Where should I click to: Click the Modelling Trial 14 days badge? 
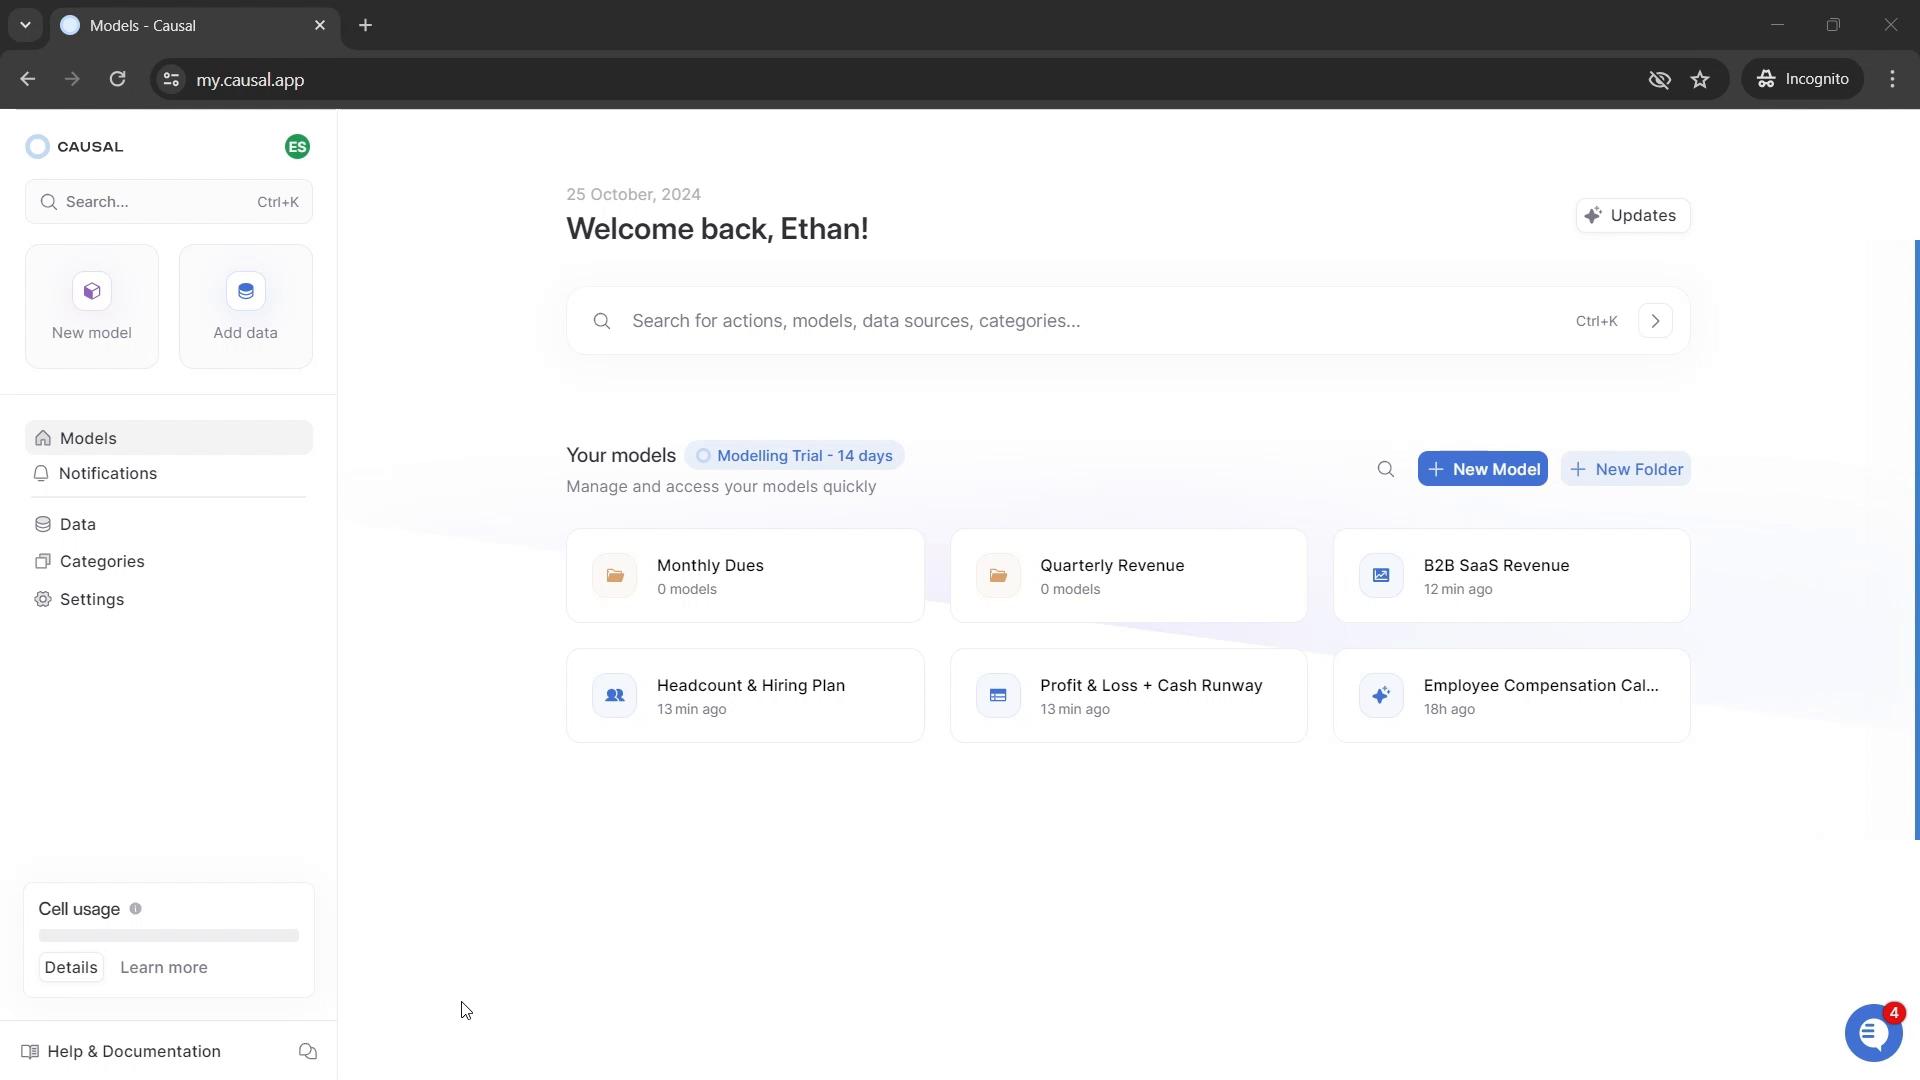(794, 455)
